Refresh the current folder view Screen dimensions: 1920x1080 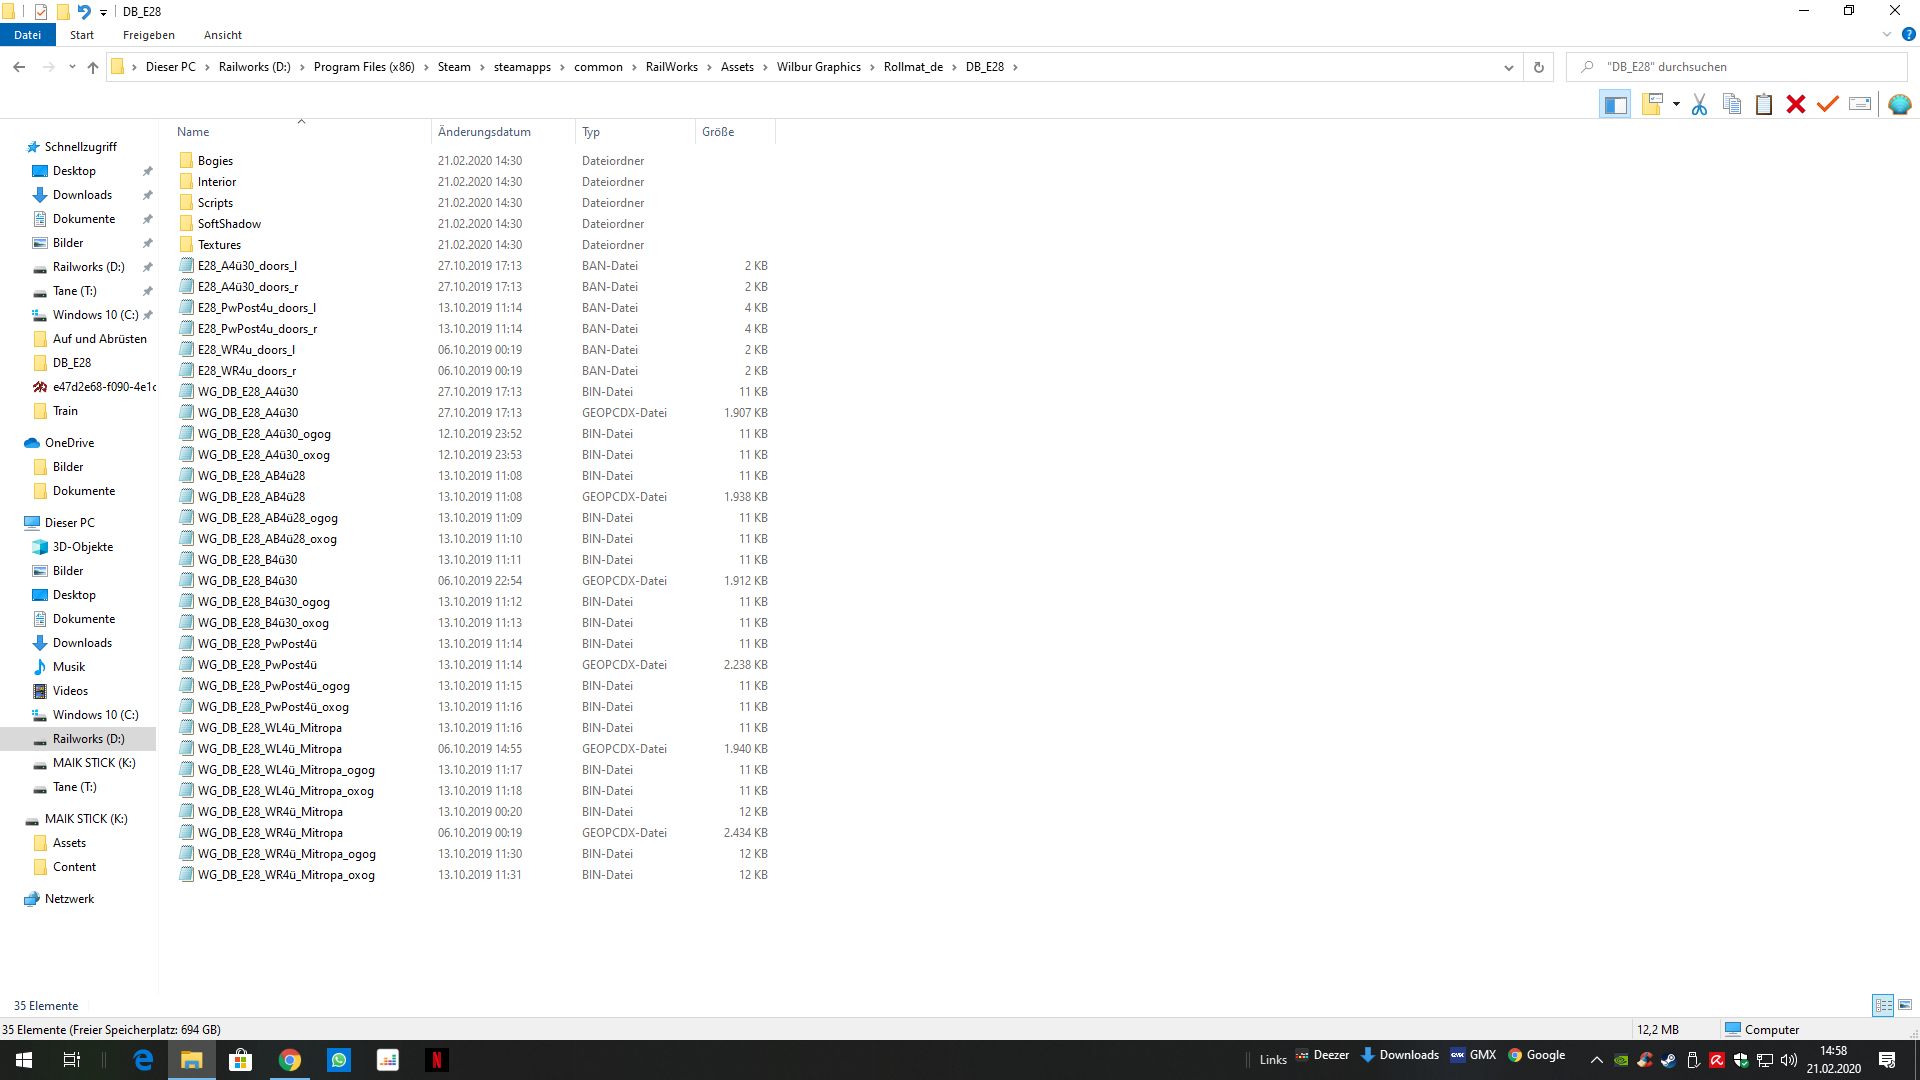click(x=1539, y=67)
